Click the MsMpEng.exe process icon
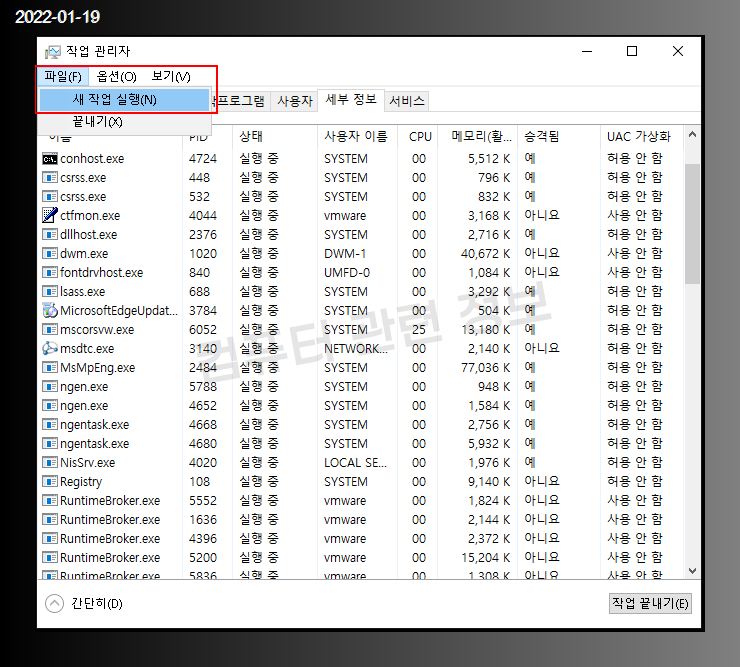The image size is (740, 667). [x=50, y=367]
